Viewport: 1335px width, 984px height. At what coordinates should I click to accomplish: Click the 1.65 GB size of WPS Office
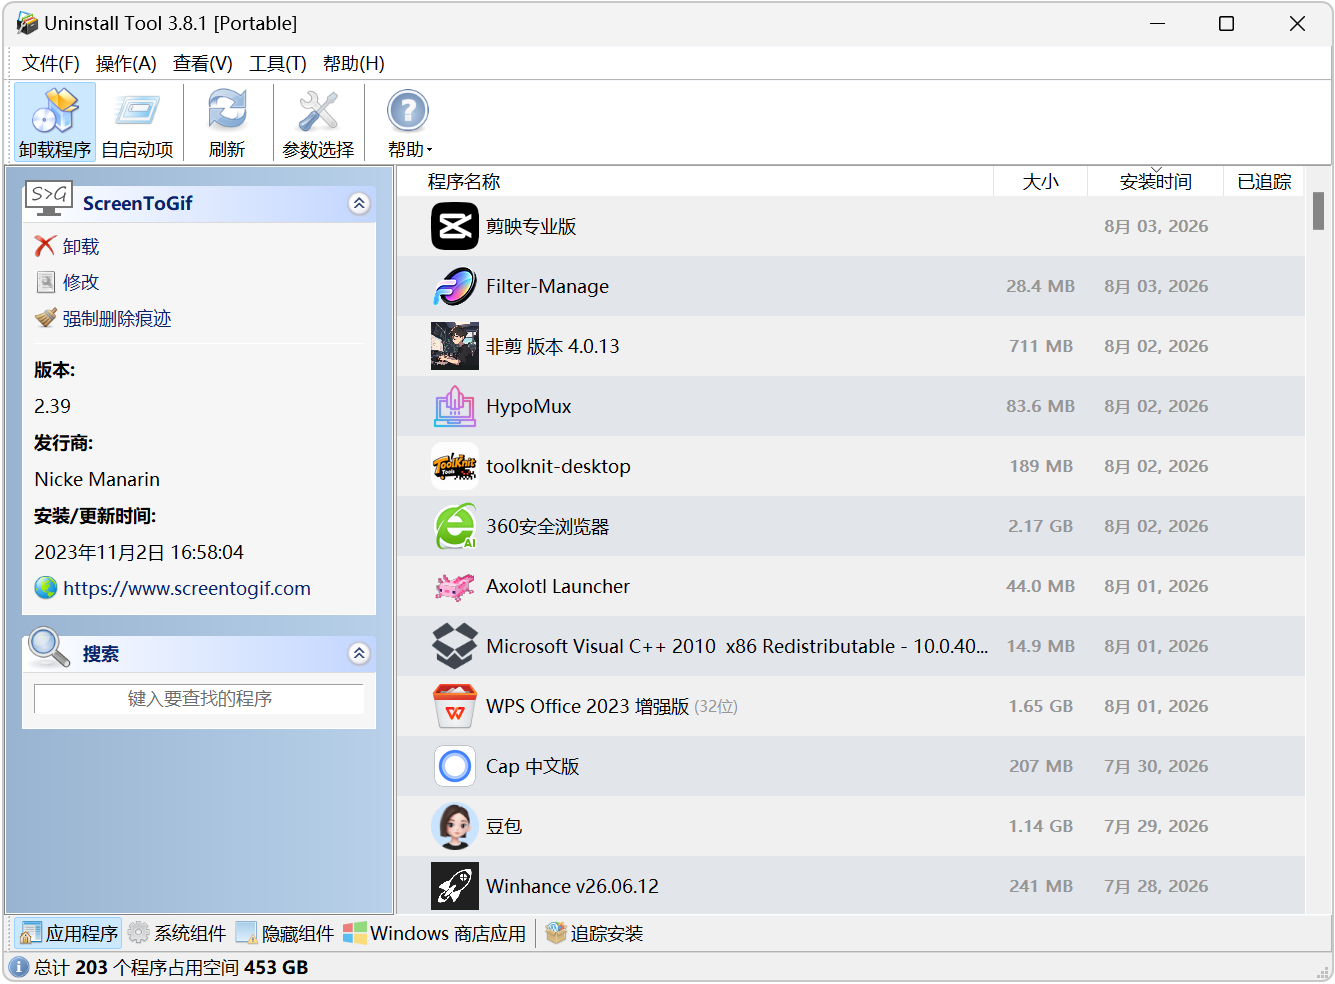coord(1041,707)
